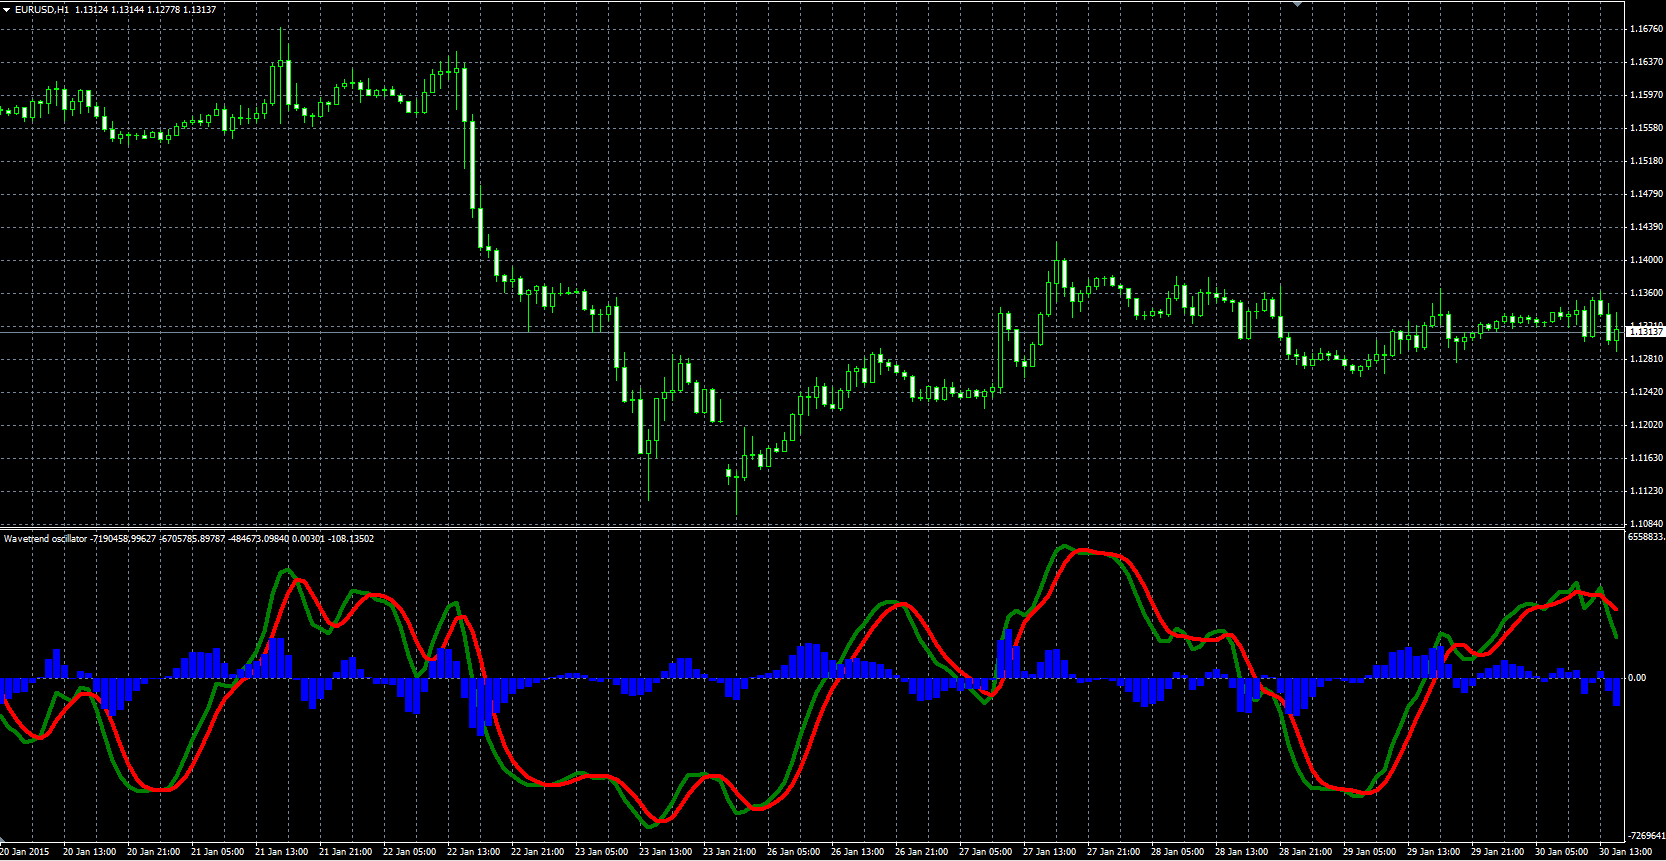
Task: Click the 22 Jan 05:00 time label
Action: [409, 852]
